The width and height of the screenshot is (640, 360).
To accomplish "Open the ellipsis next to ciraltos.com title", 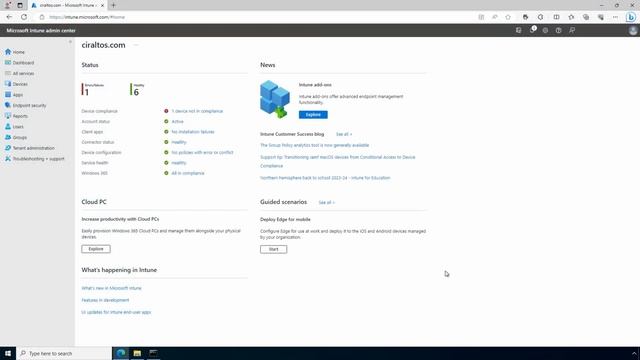I will (x=136, y=45).
